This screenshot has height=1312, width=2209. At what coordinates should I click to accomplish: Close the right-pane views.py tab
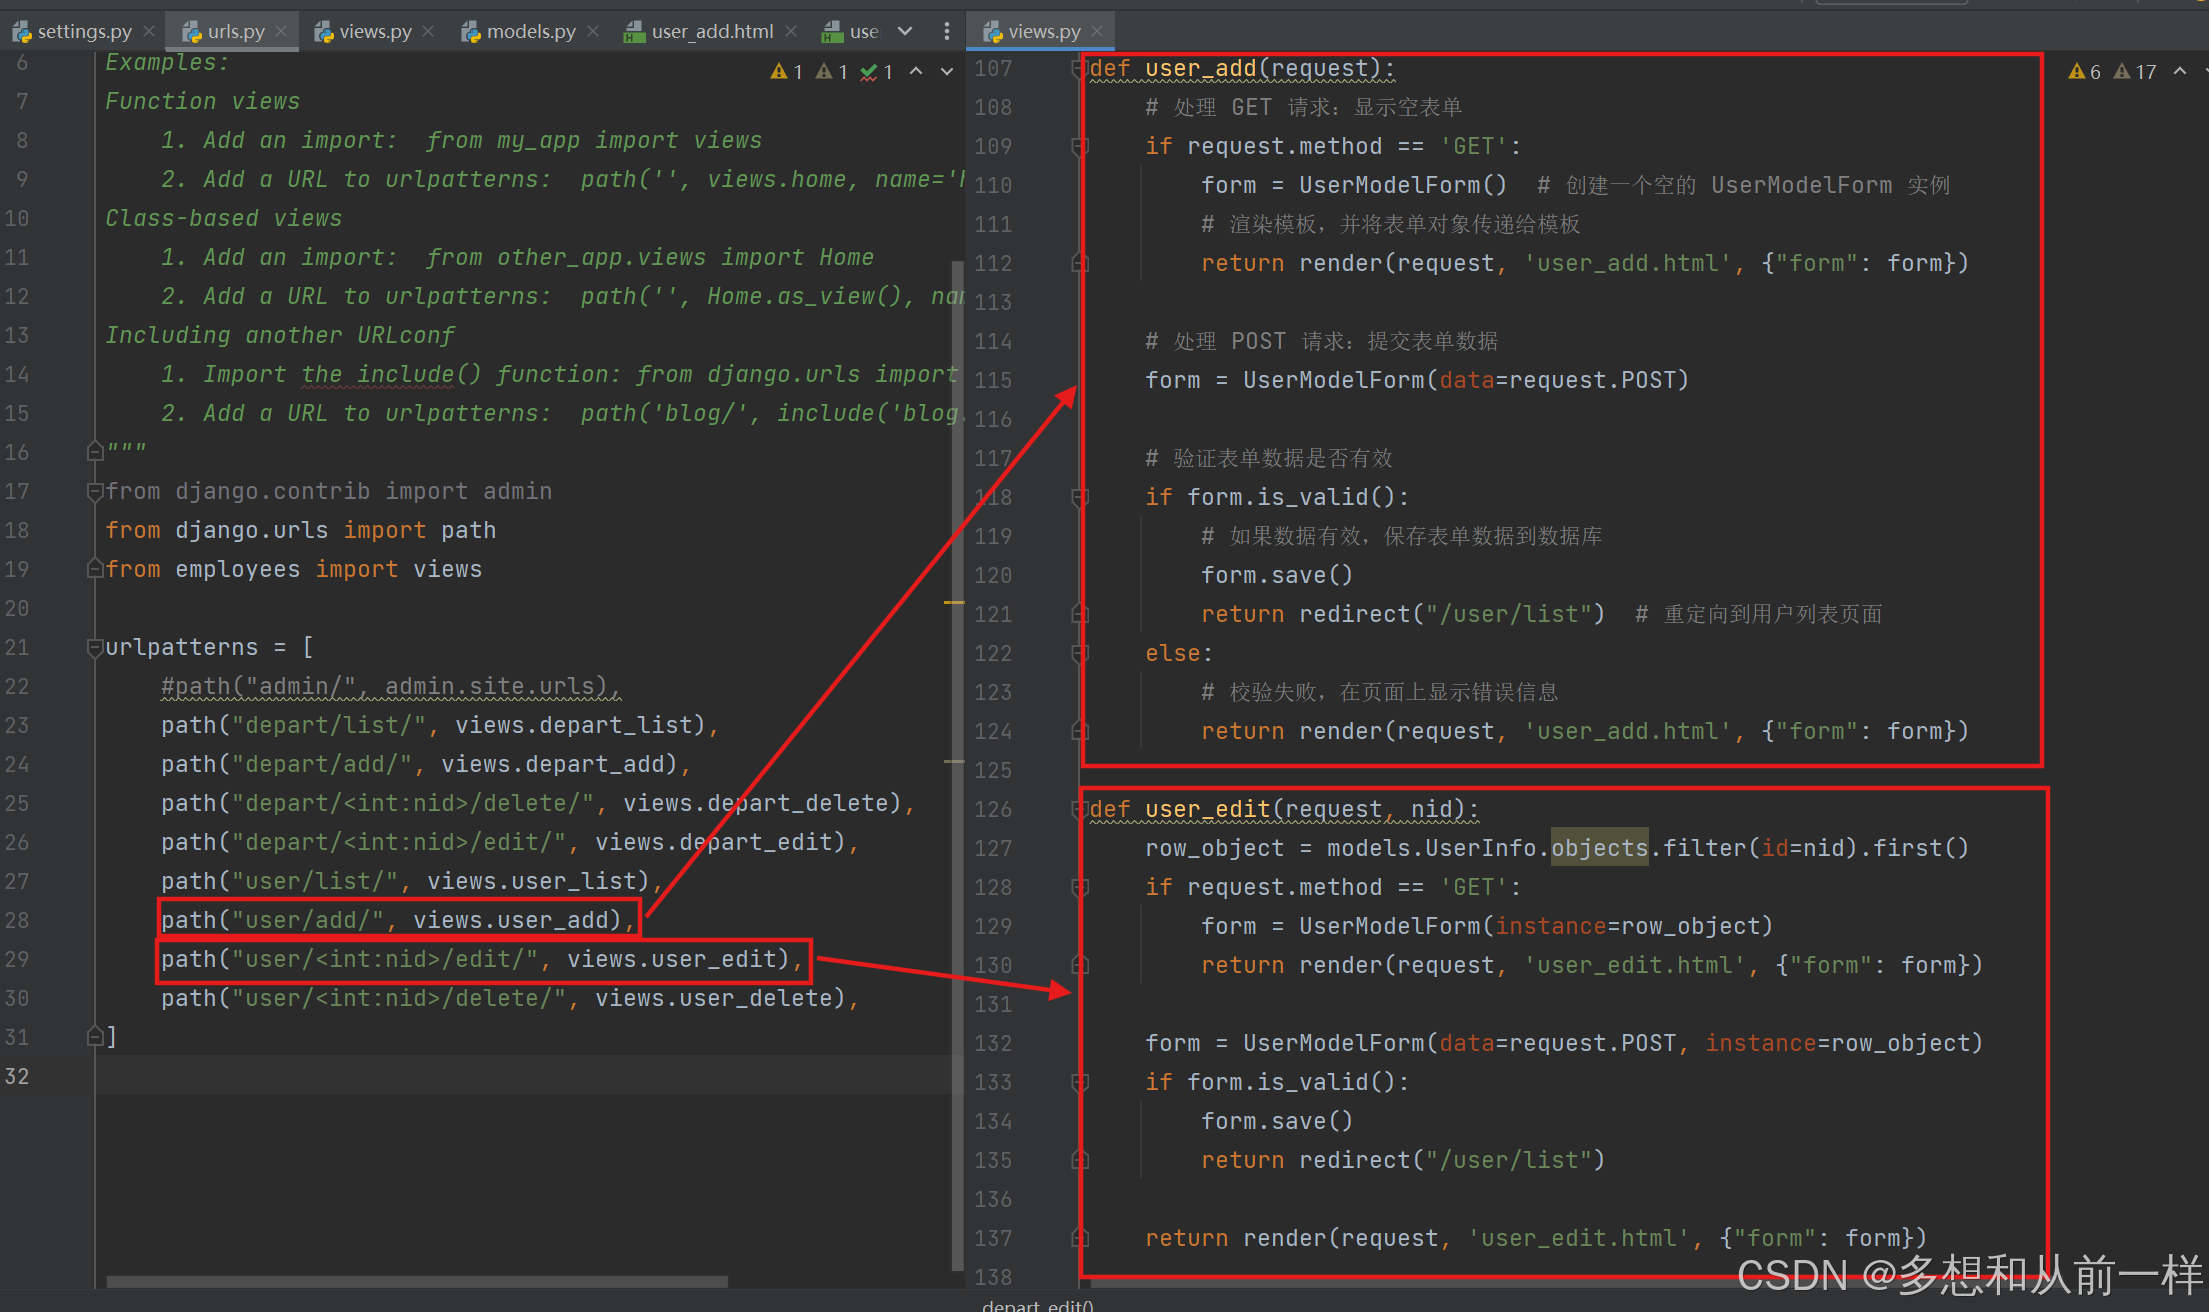1097,31
